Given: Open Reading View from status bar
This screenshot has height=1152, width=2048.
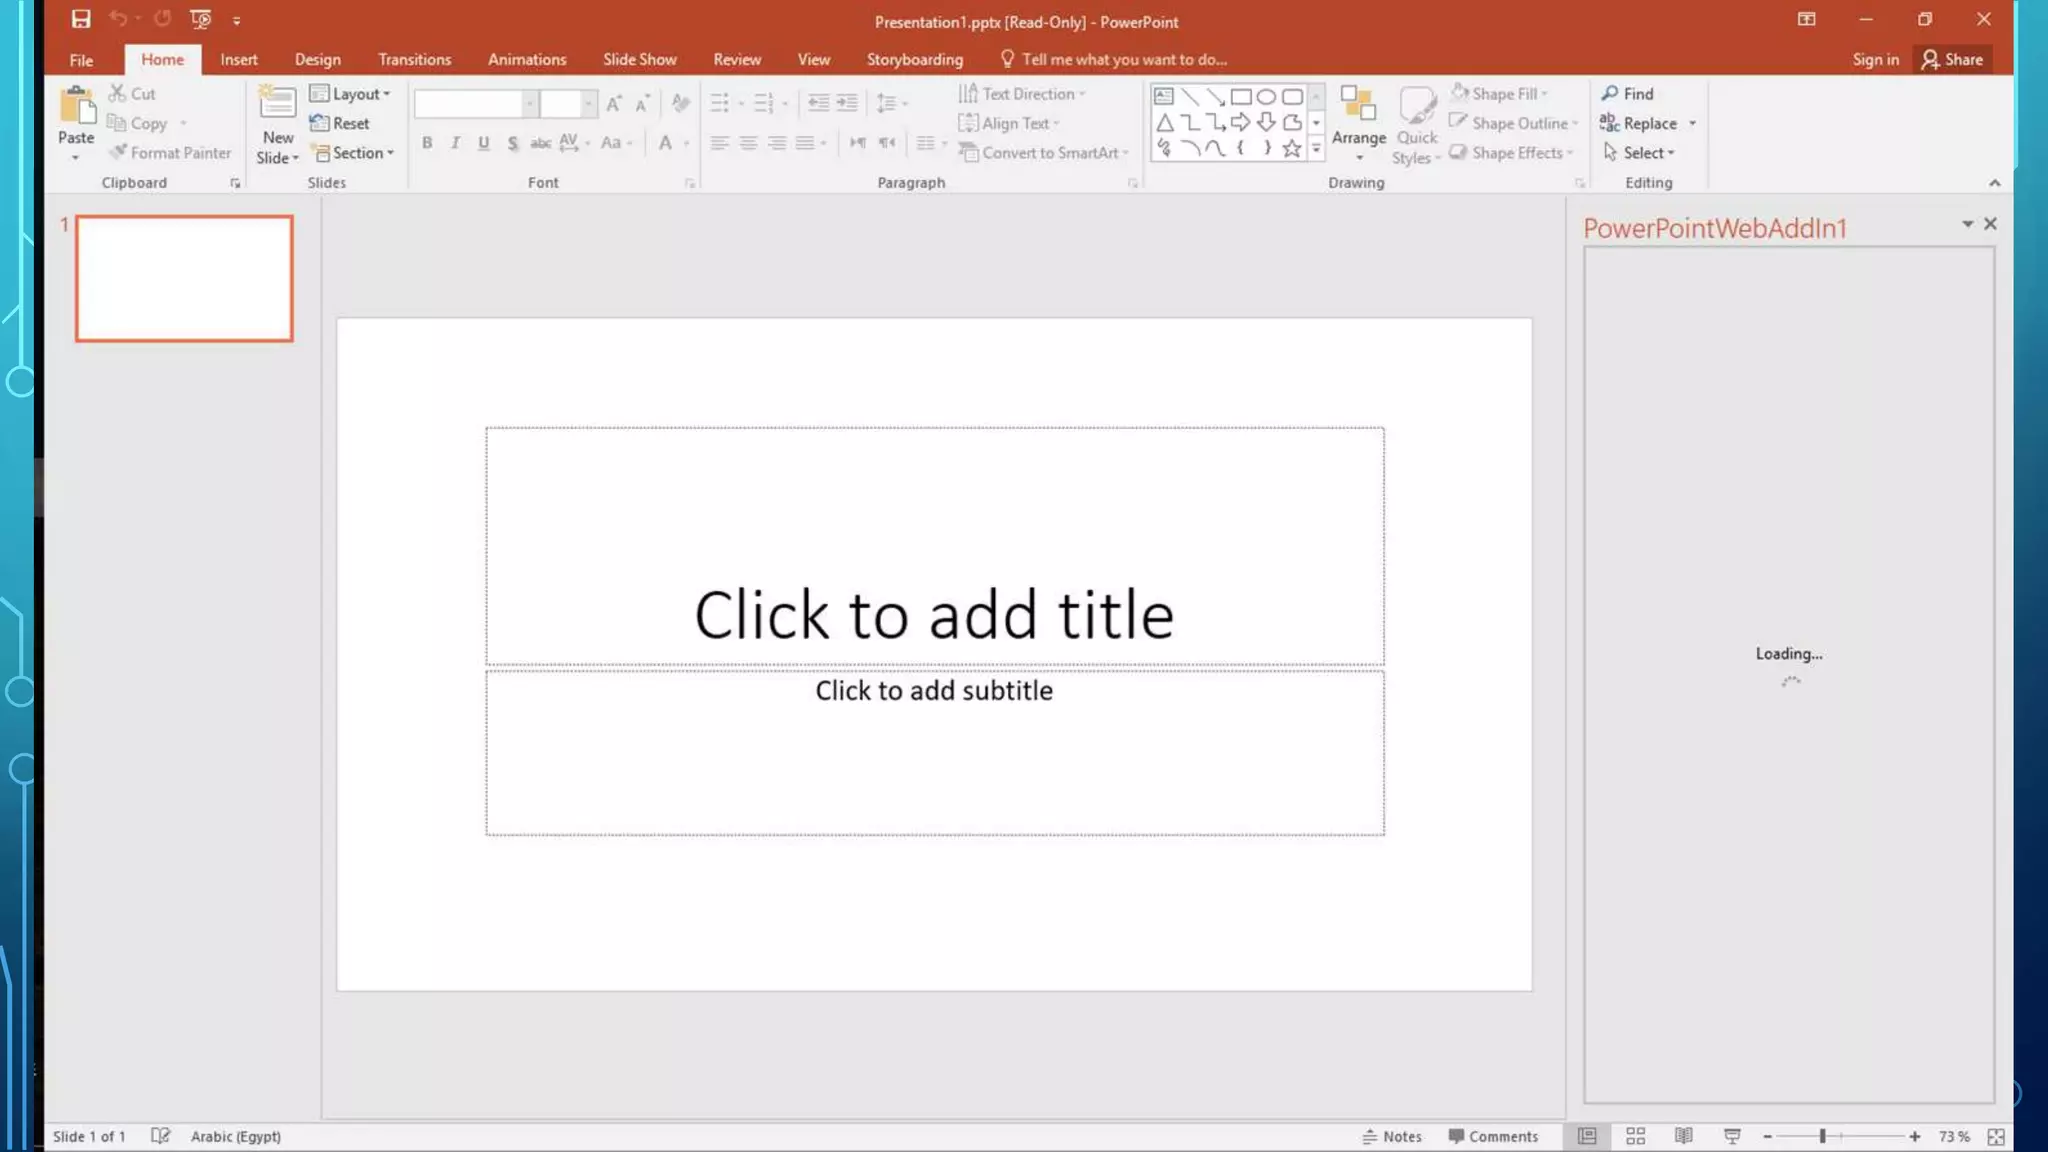Looking at the screenshot, I should [x=1684, y=1136].
